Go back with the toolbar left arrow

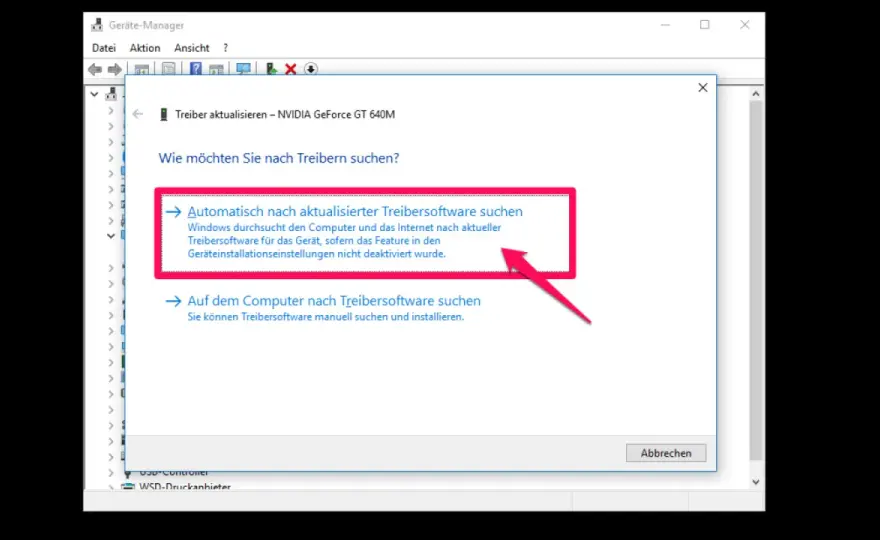[x=95, y=69]
